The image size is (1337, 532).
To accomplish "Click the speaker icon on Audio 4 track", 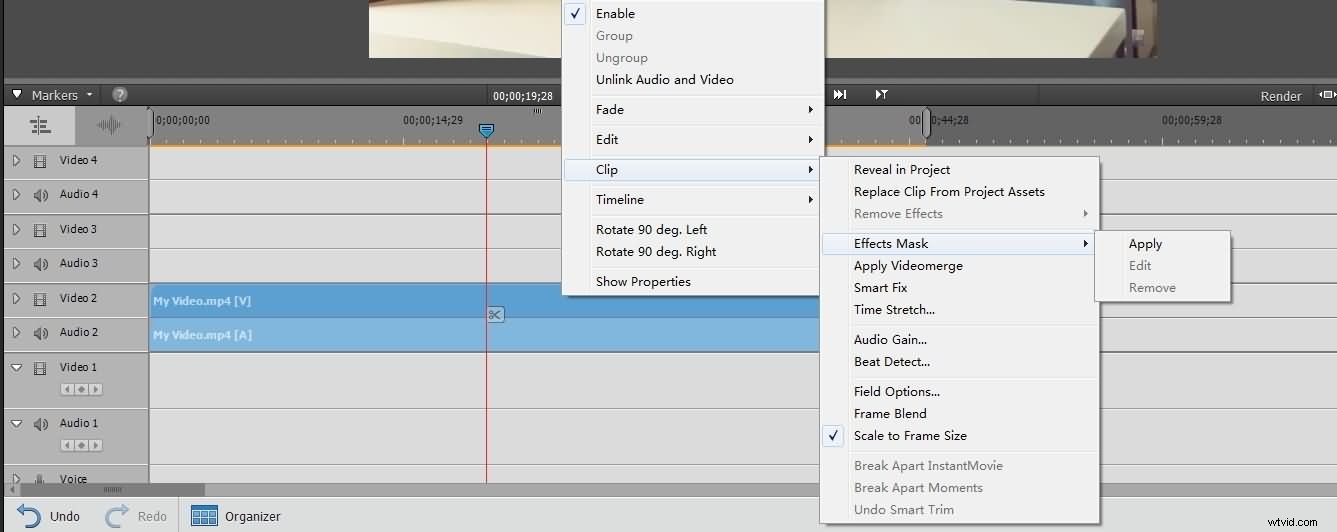I will coord(41,195).
